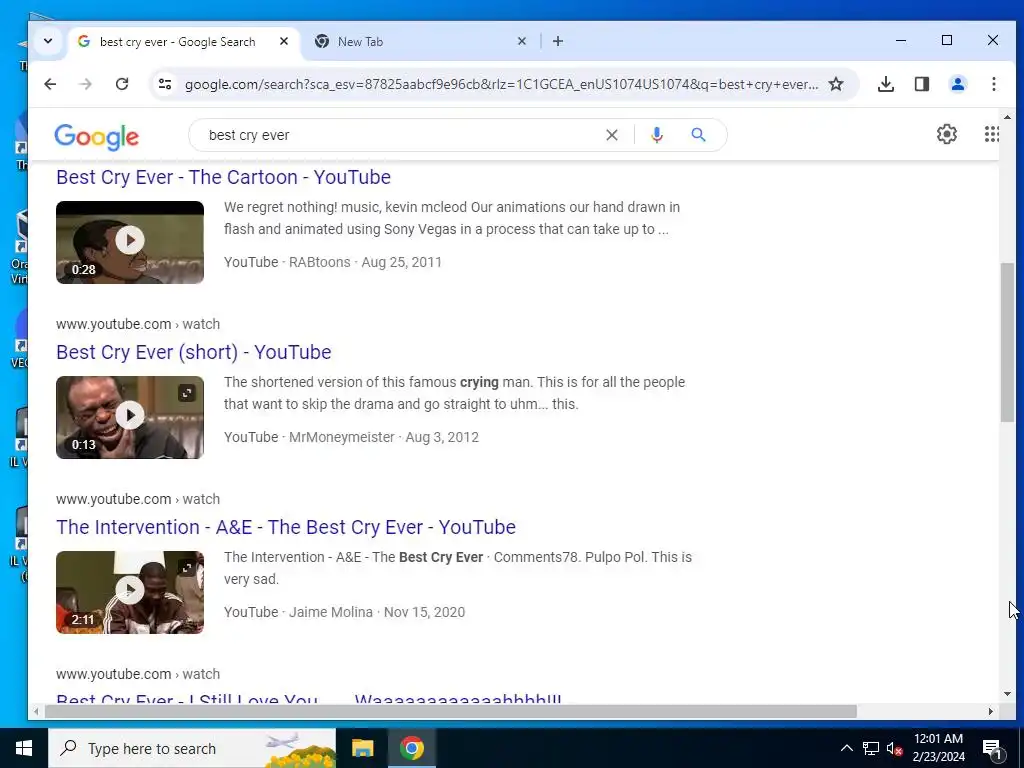The image size is (1024, 768).
Task: Click 'www.youtube.com › watch' above The Intervention result
Action: pos(138,499)
